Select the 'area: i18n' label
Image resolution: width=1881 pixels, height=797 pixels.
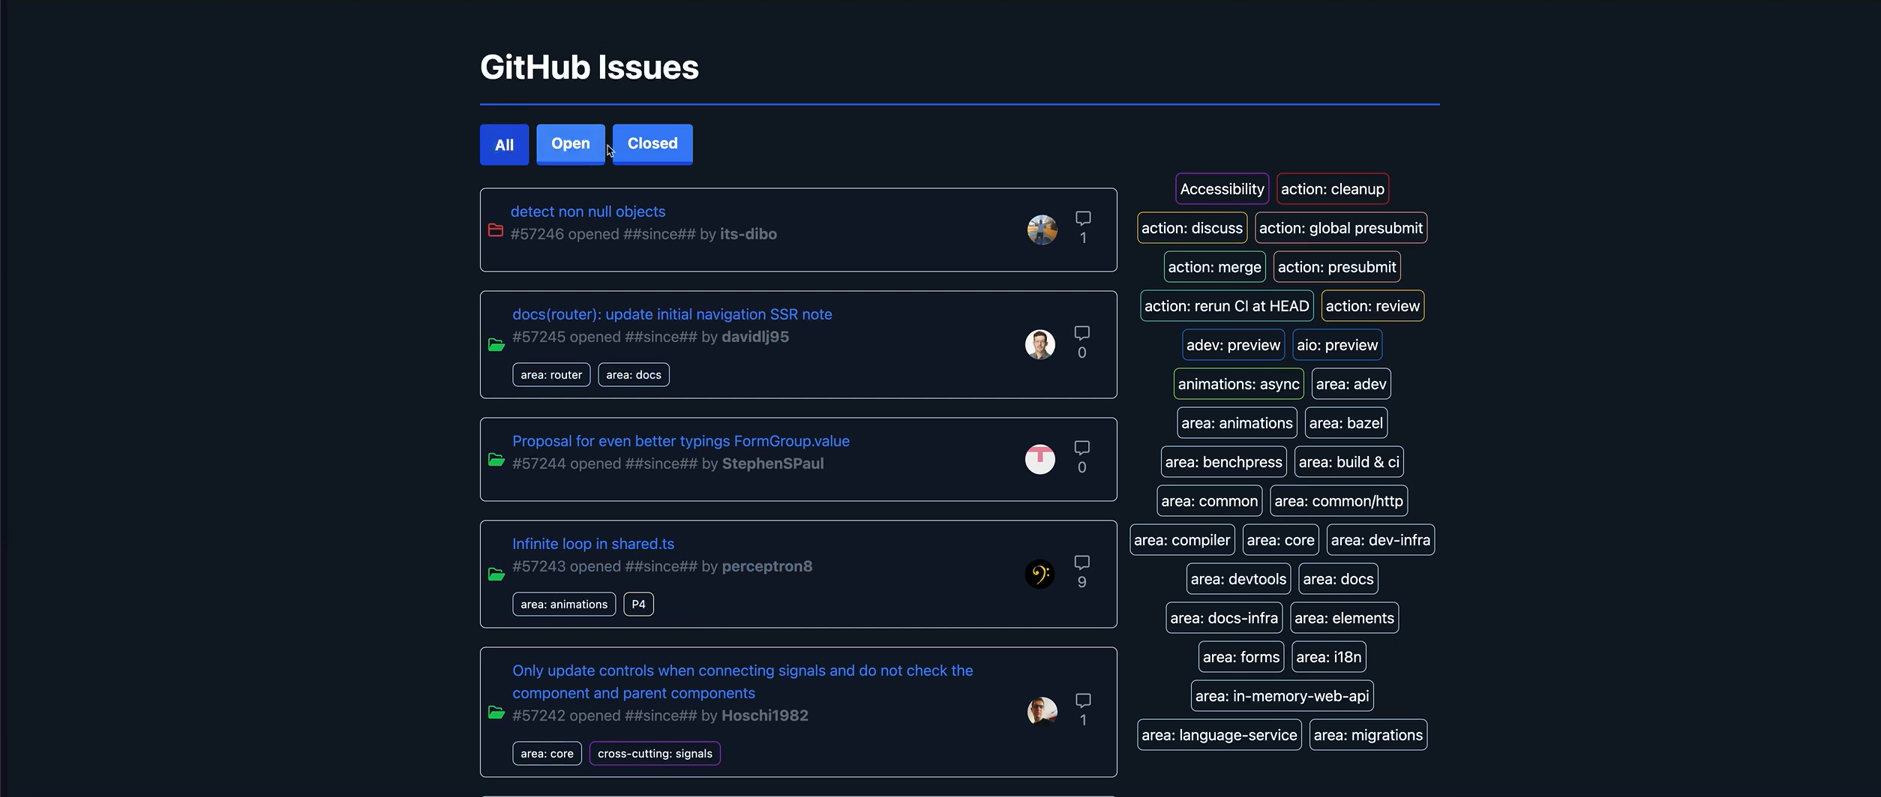[1329, 657]
